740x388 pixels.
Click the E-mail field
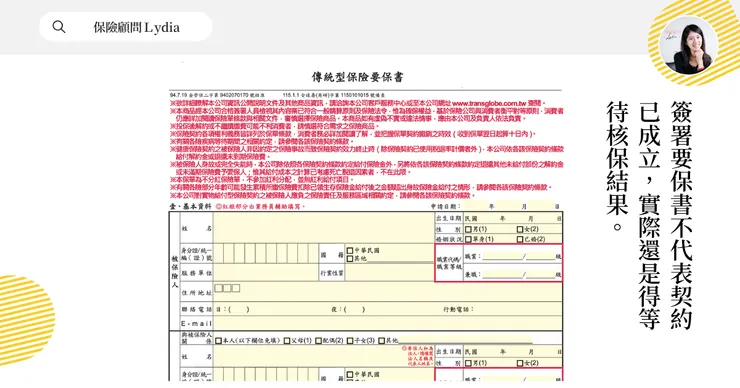pyautogui.click(x=387, y=324)
